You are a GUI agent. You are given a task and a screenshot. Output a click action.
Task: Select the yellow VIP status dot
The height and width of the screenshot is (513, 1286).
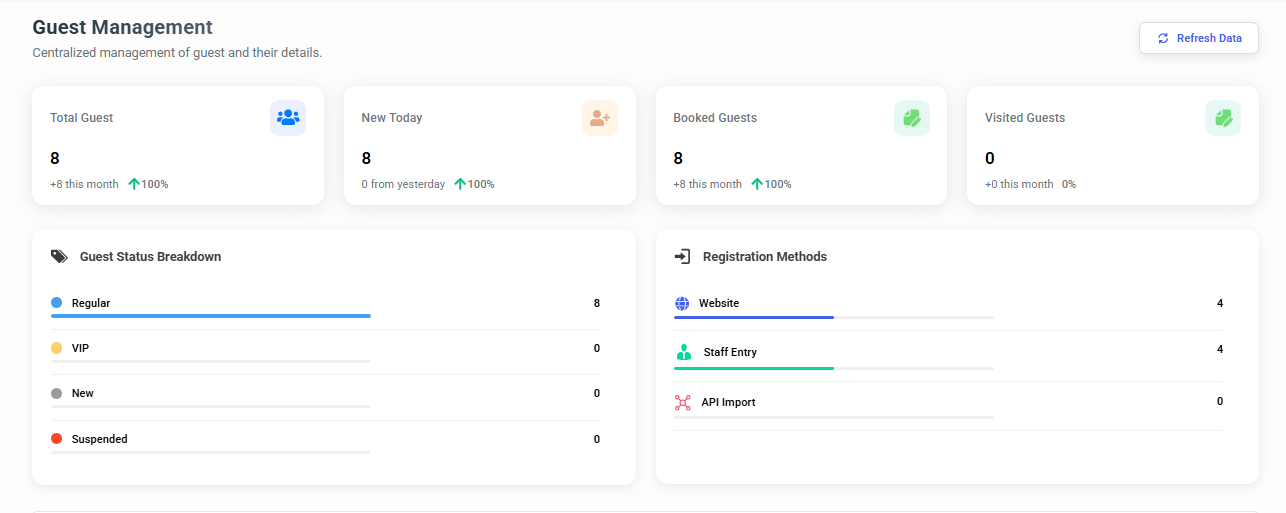coord(57,348)
